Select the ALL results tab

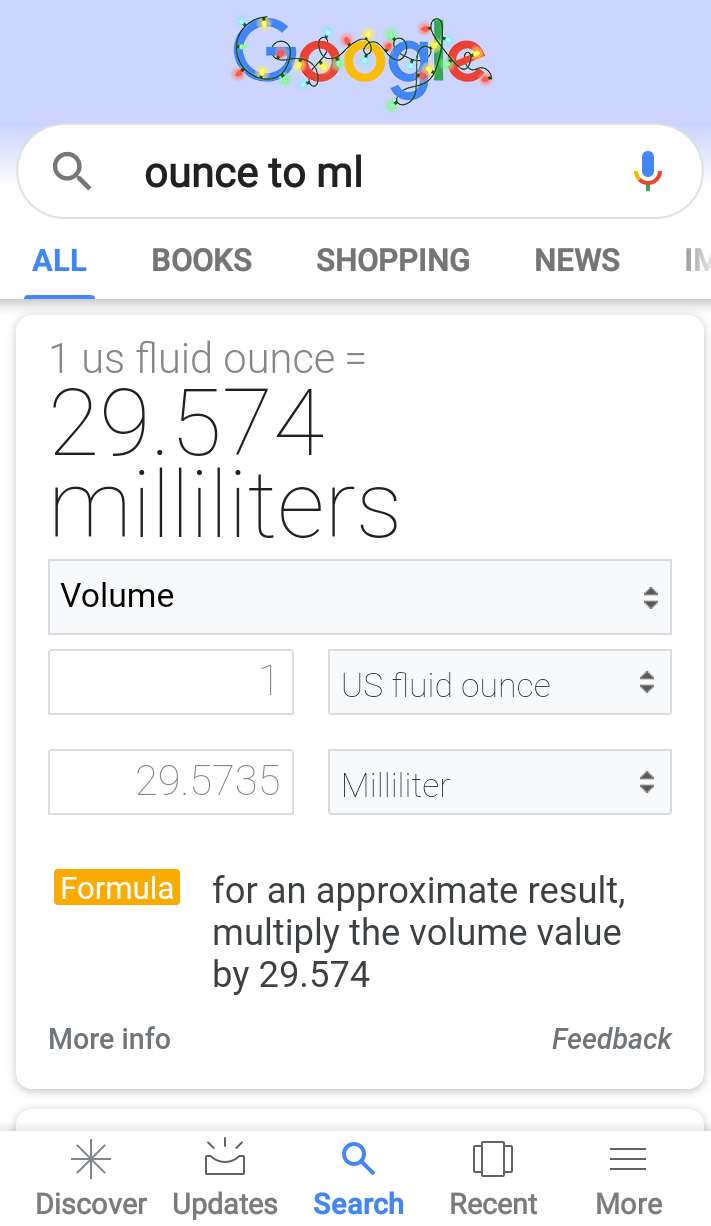coord(60,261)
